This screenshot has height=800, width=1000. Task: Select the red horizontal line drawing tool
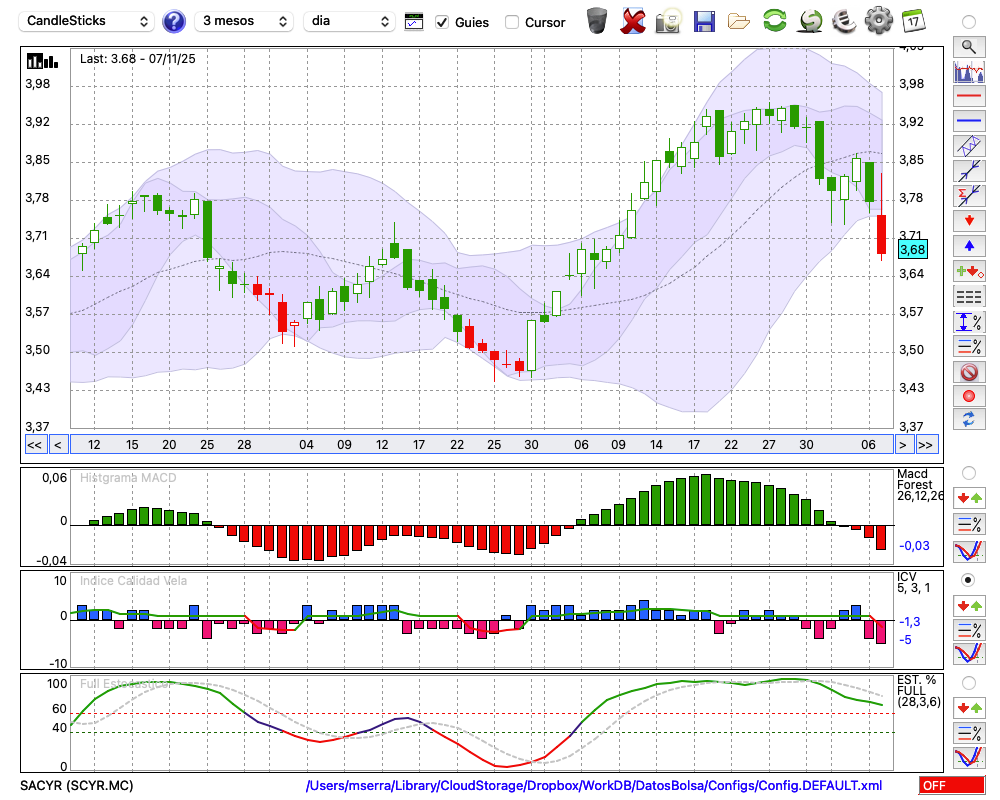coord(968,97)
